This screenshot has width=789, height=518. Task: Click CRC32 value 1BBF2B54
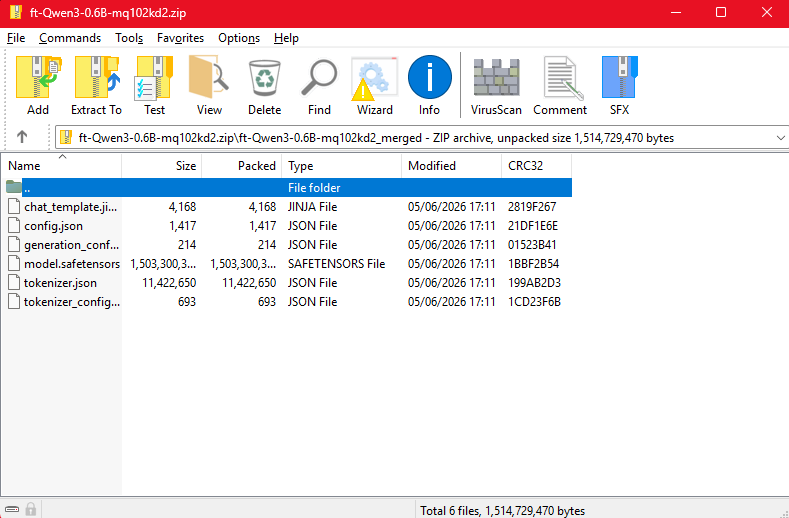(x=533, y=264)
